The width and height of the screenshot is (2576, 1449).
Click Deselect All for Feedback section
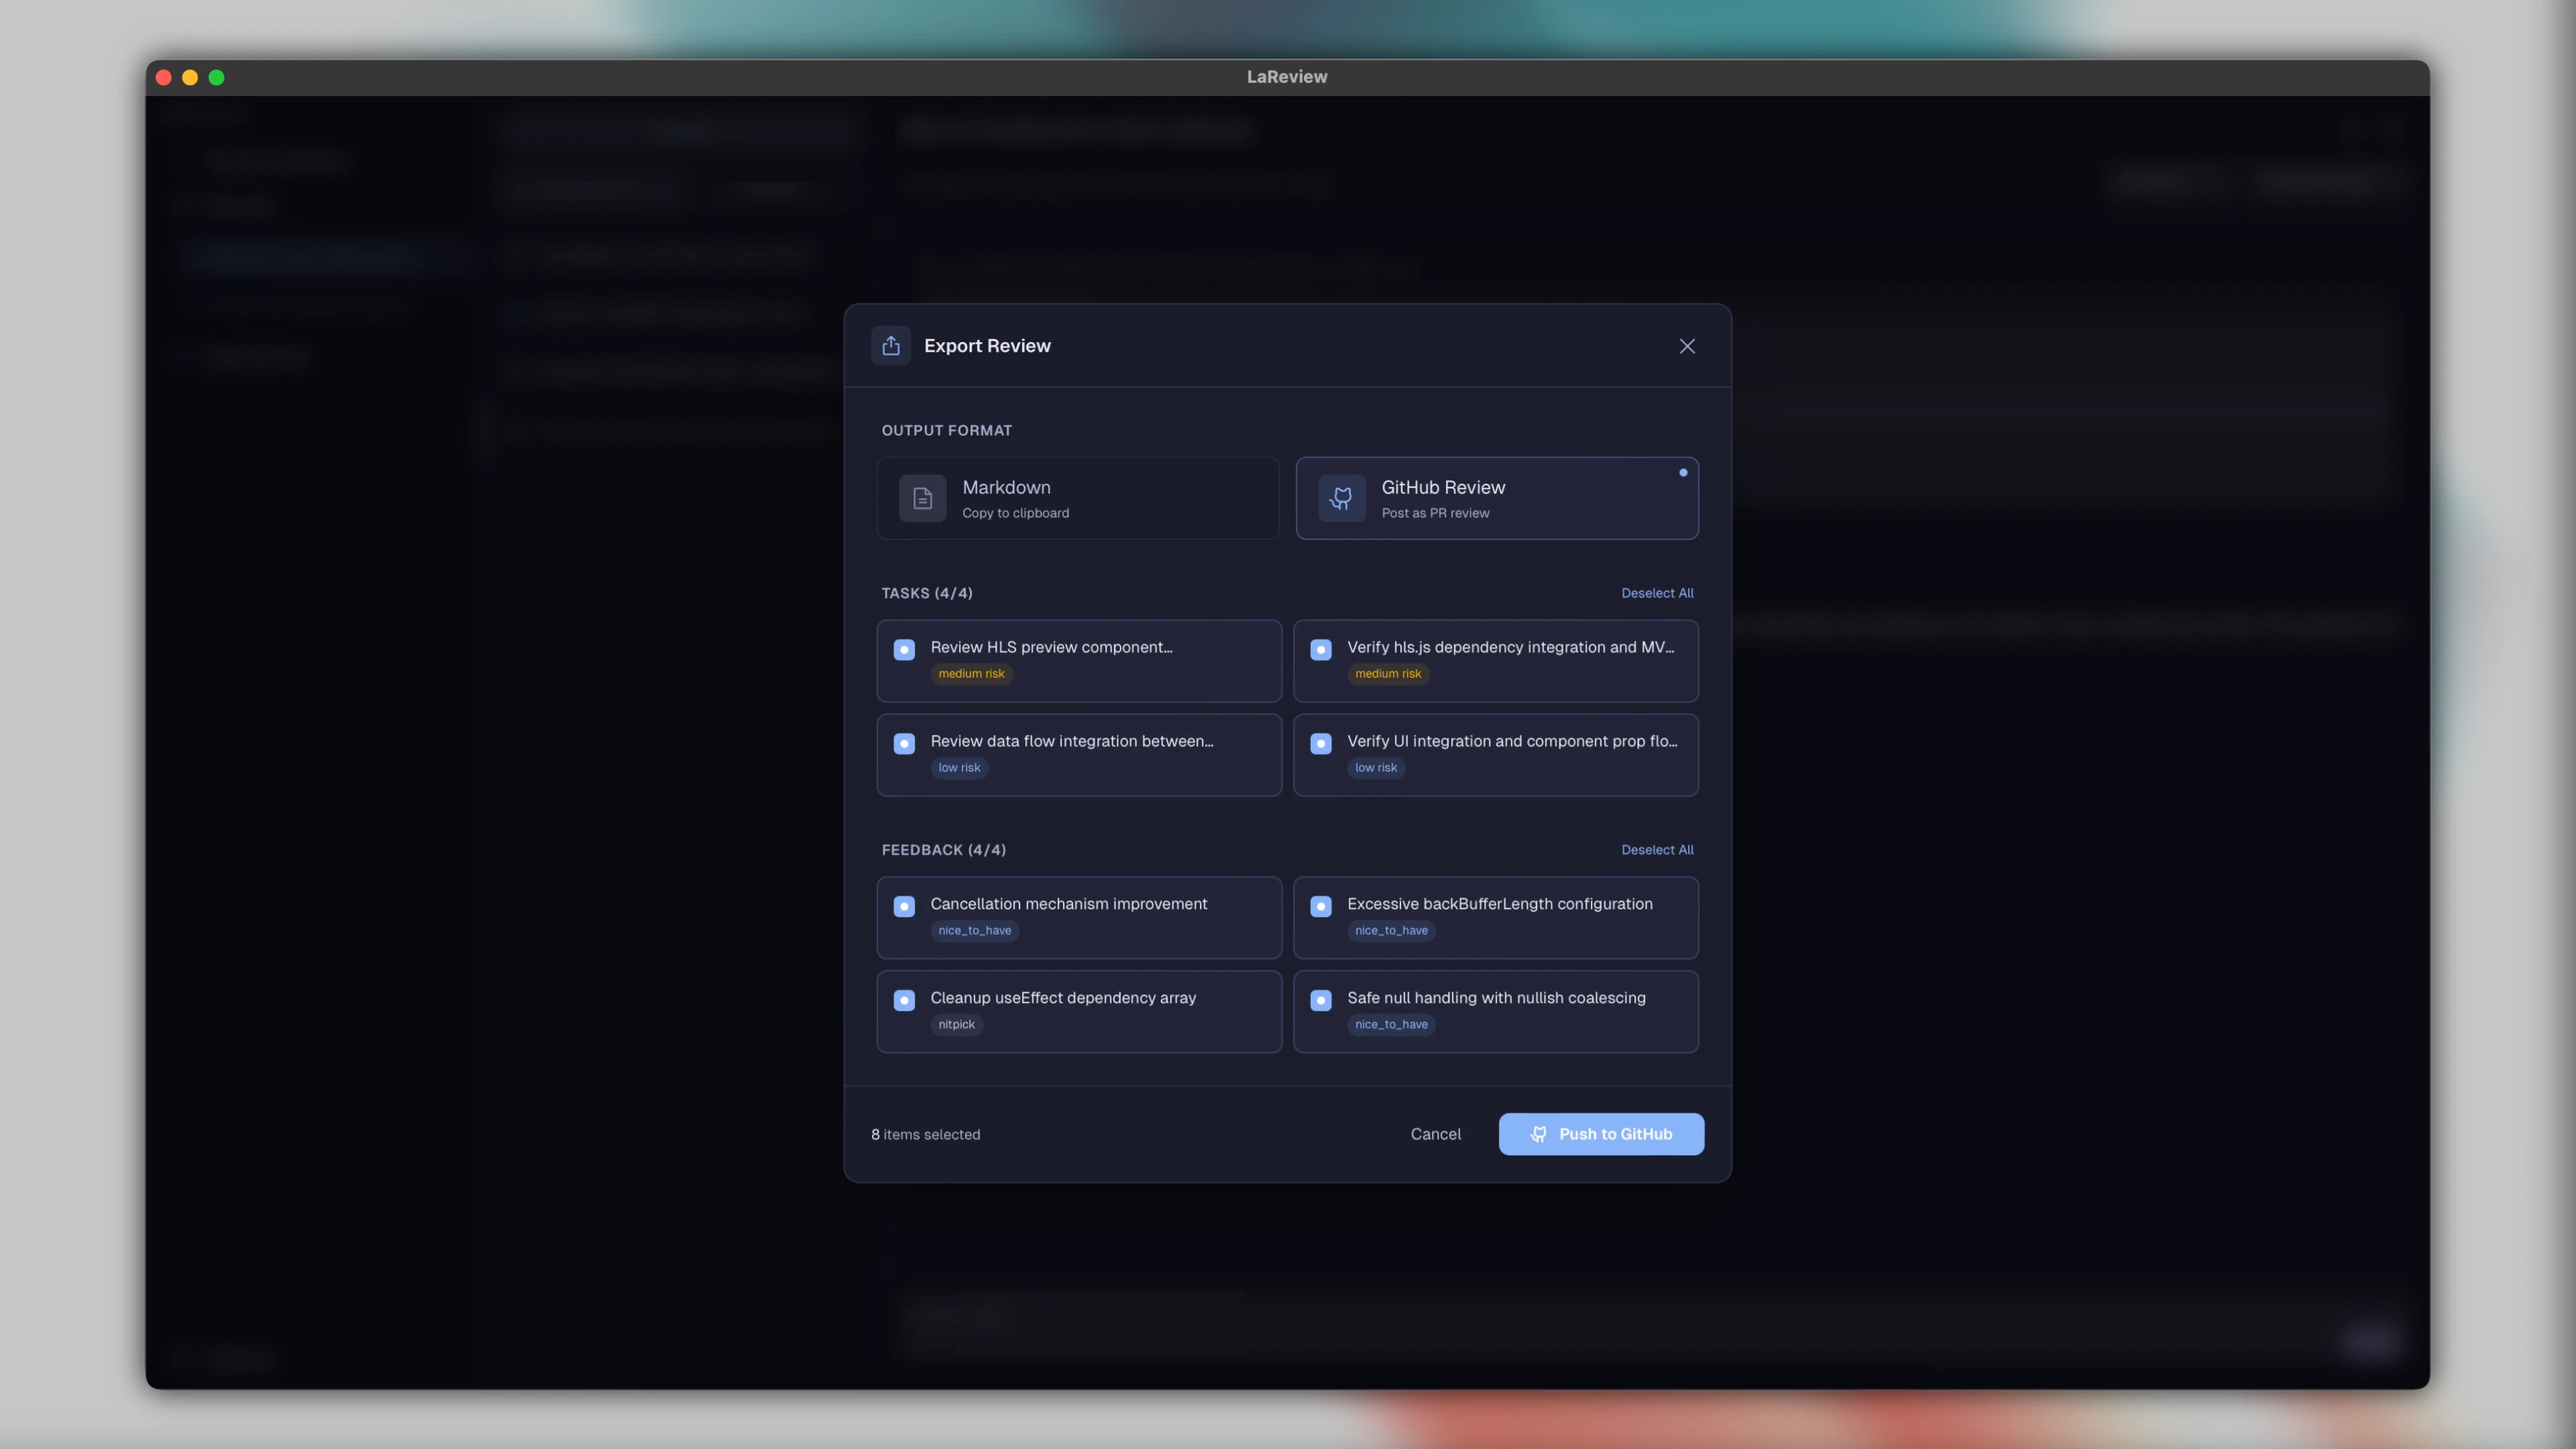point(1657,849)
